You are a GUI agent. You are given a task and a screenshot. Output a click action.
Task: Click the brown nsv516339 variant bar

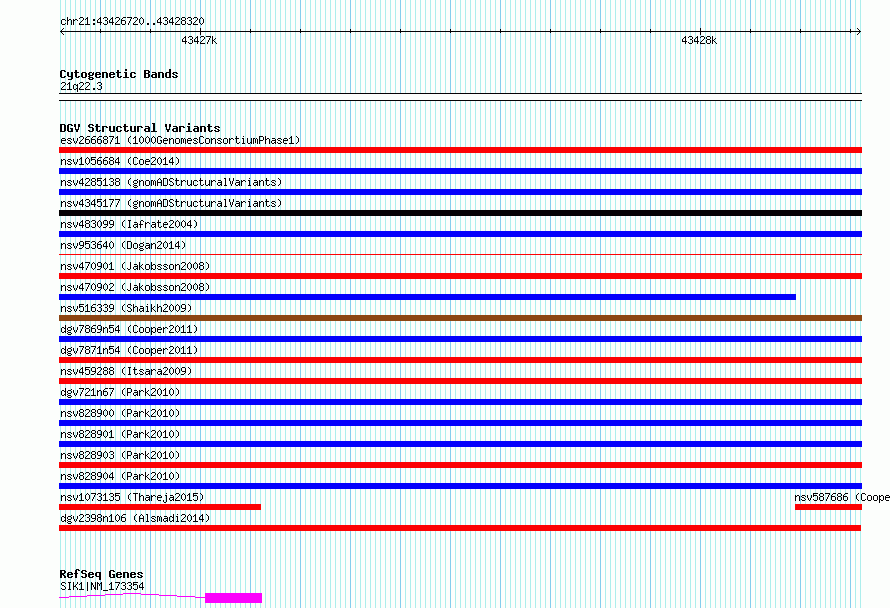pos(460,318)
